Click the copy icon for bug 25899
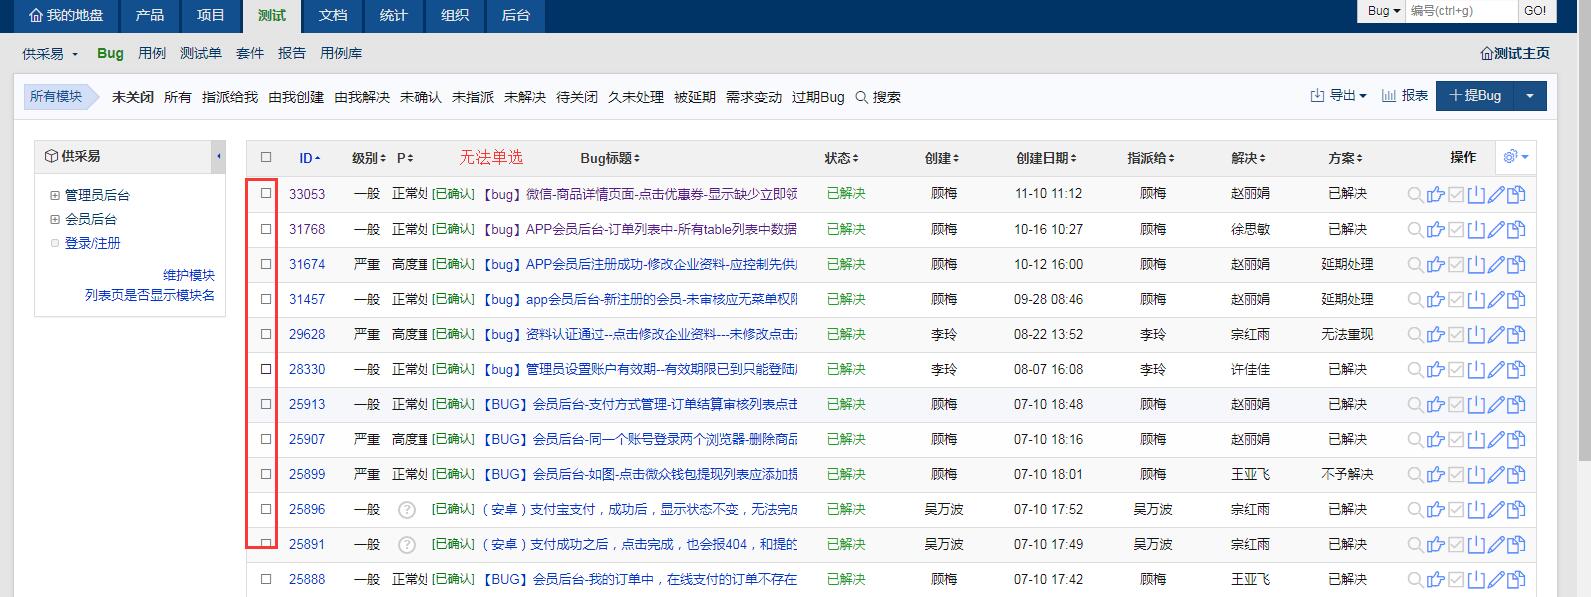Image resolution: width=1591 pixels, height=597 pixels. (x=1517, y=475)
